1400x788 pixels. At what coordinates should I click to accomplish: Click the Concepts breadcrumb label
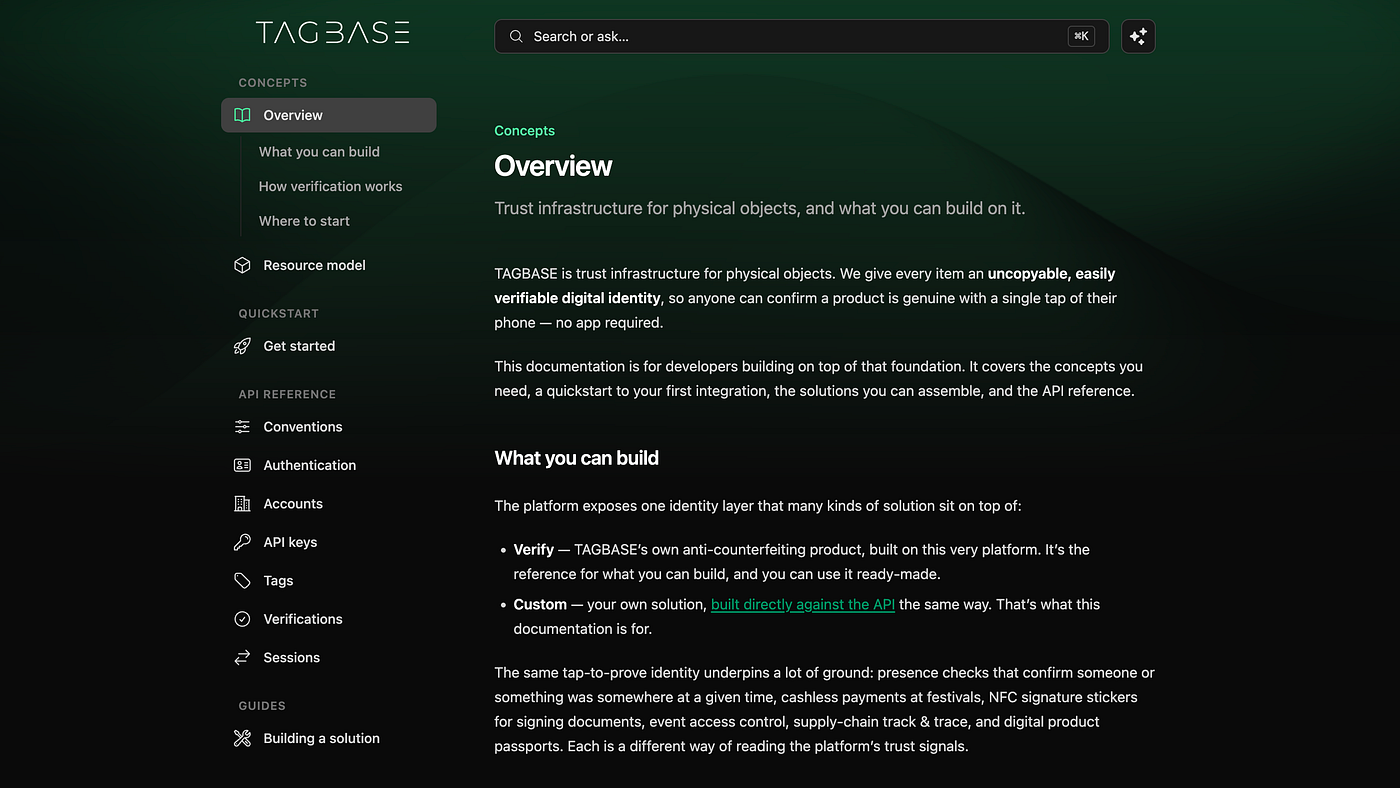click(x=524, y=131)
